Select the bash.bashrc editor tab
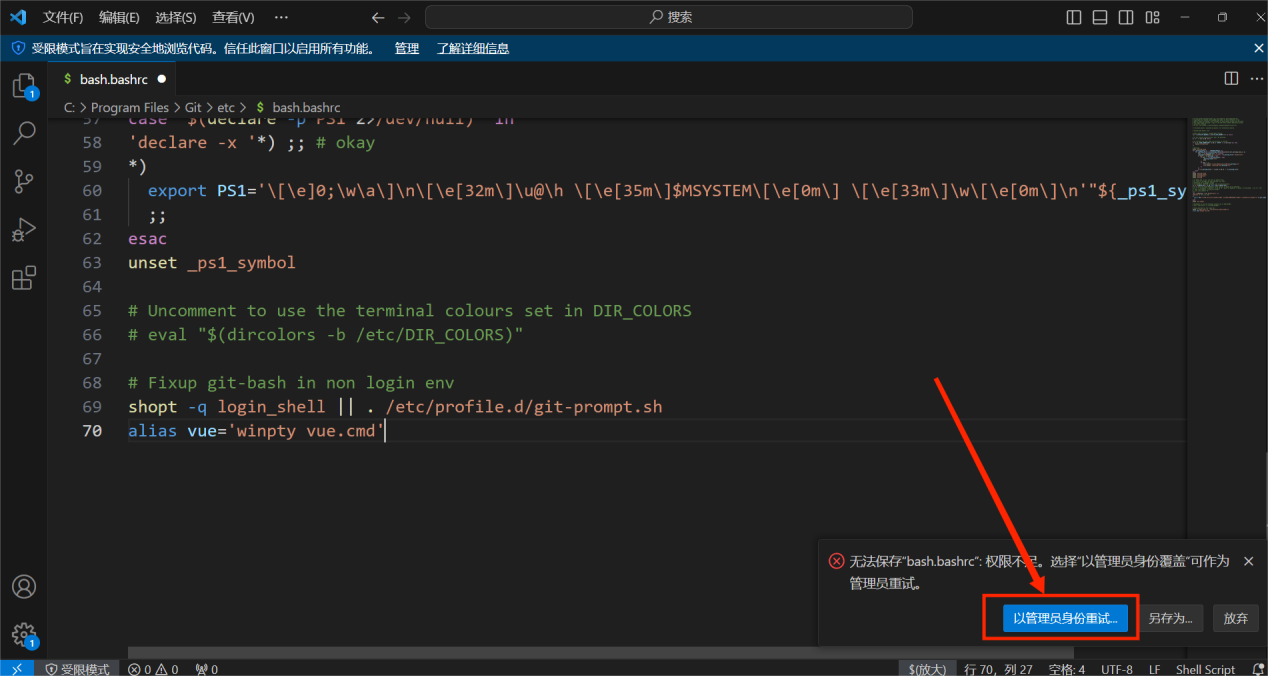 point(113,78)
